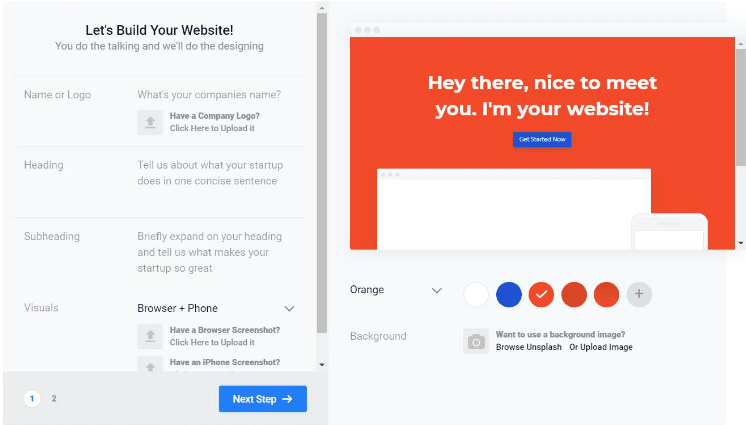Expand the Orange color theme dropdown
The height and width of the screenshot is (425, 746).
click(396, 290)
